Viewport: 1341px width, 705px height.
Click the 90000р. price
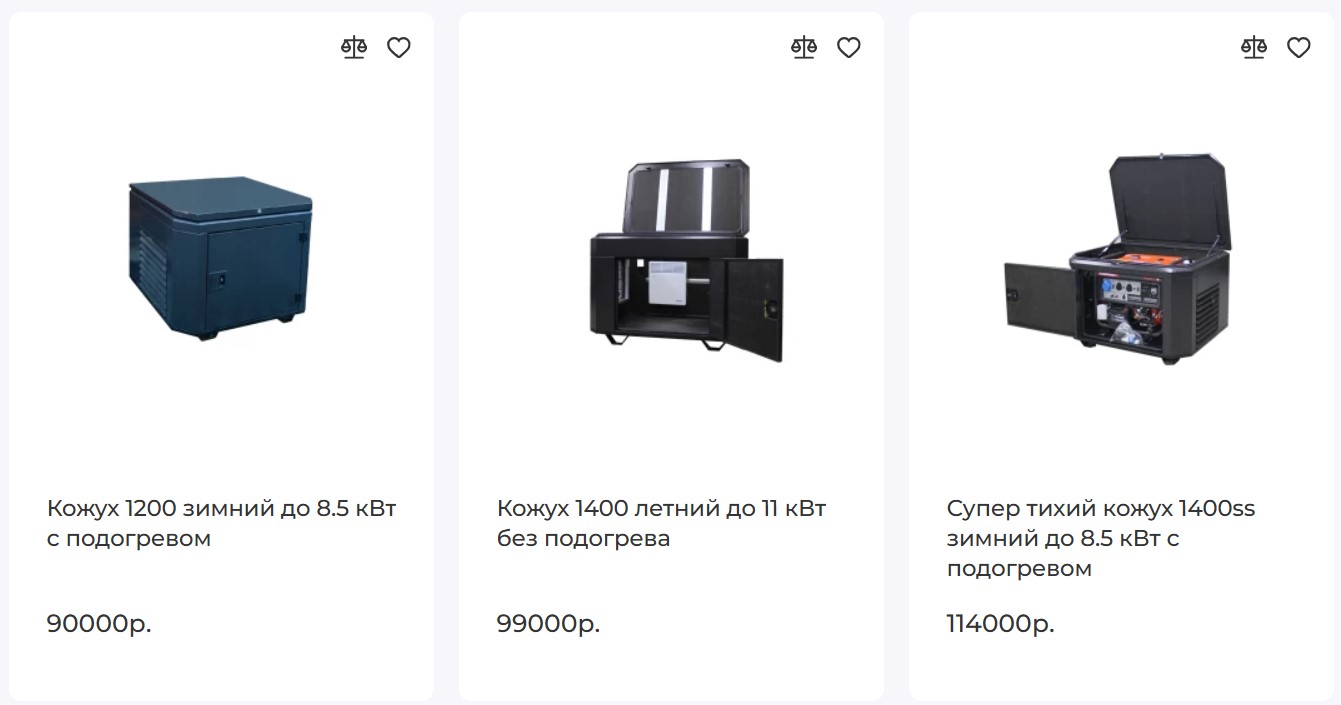99,624
